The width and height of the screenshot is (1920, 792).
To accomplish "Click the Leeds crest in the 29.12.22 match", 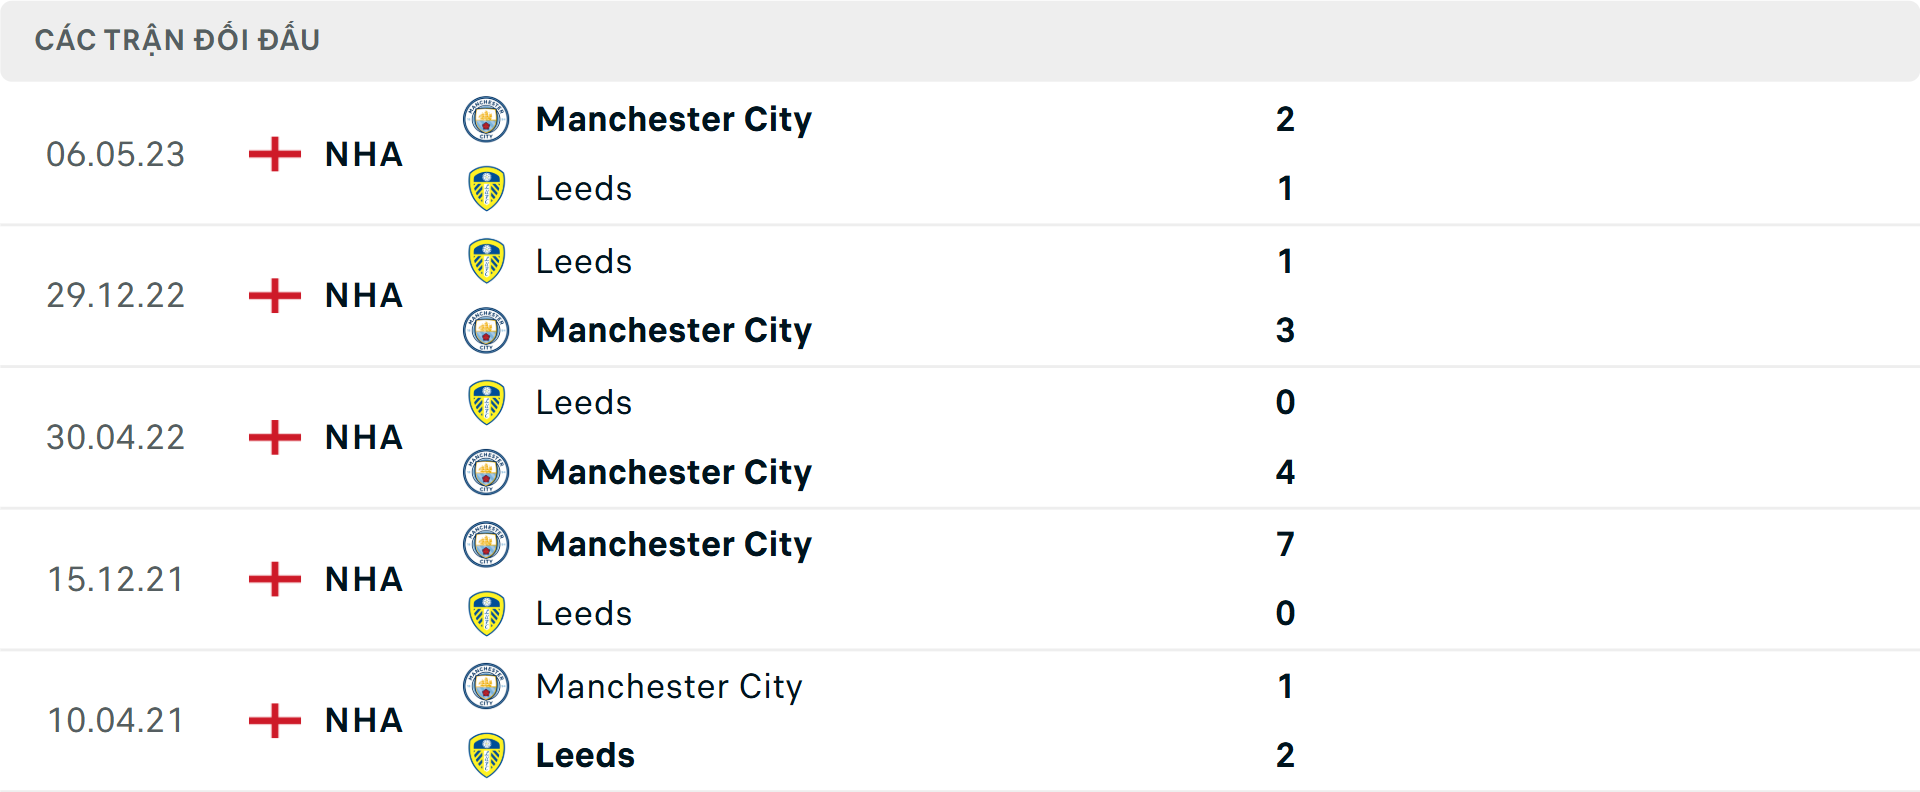I will [x=487, y=261].
